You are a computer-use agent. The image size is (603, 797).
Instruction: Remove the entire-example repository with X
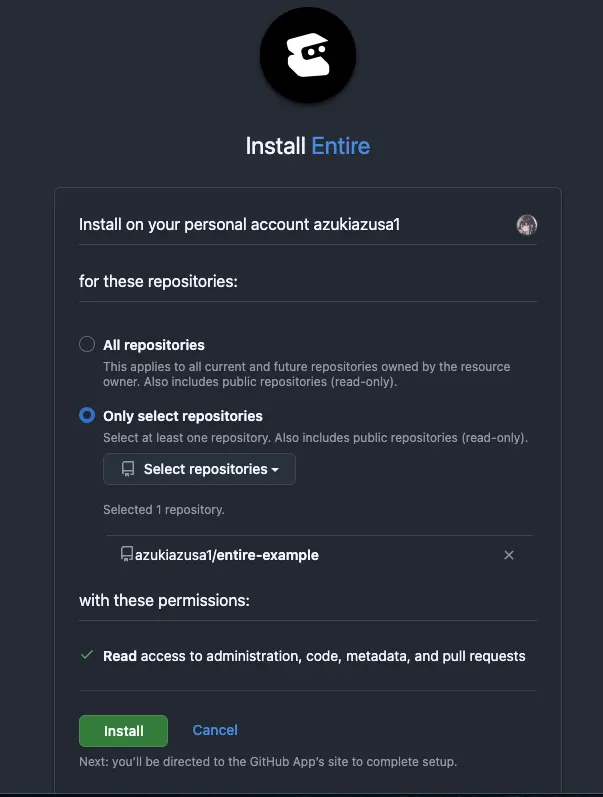[x=509, y=555]
